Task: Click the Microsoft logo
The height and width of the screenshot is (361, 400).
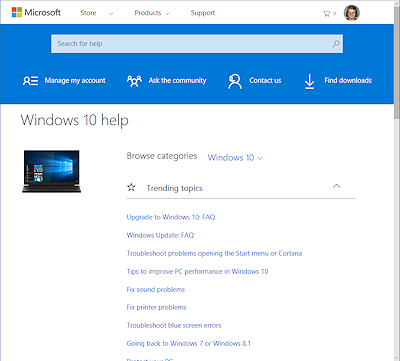Action: [x=36, y=13]
